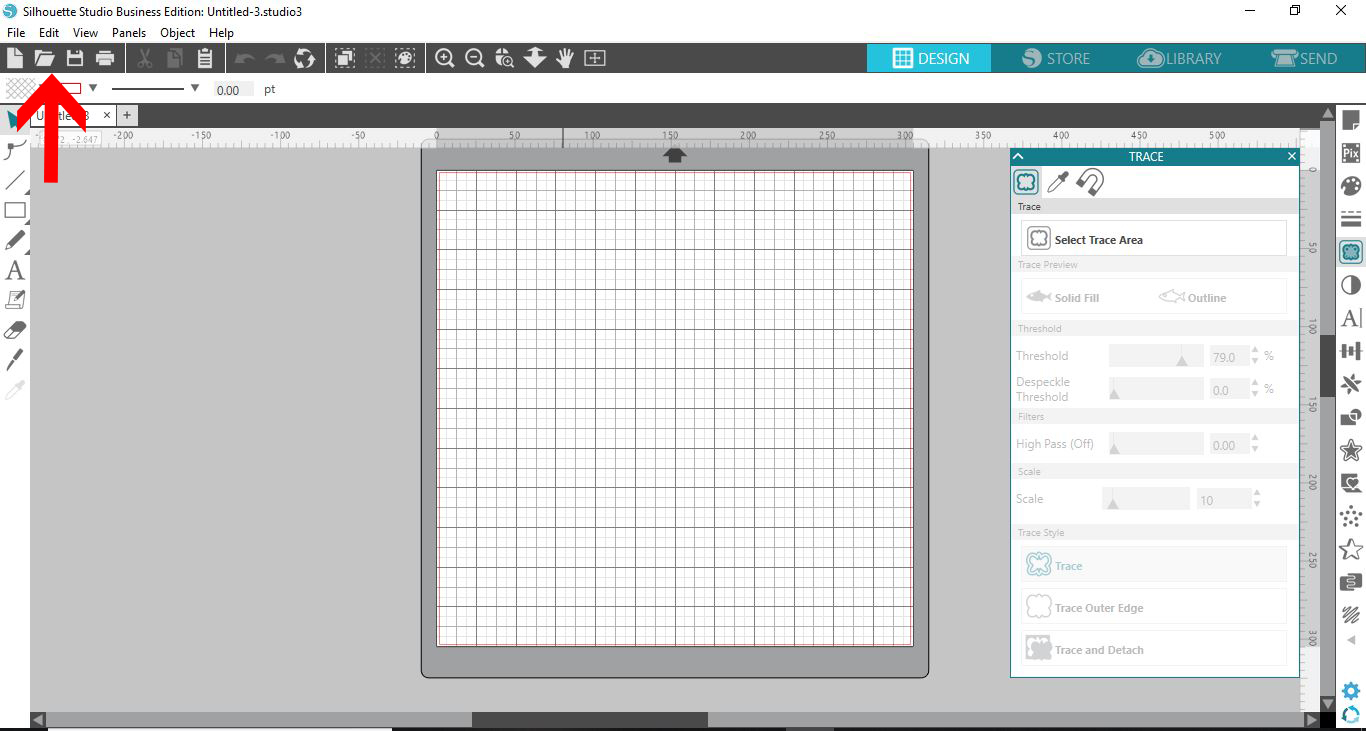This screenshot has height=731, width=1366.
Task: Open the Line Style panel icon
Action: 1351,219
